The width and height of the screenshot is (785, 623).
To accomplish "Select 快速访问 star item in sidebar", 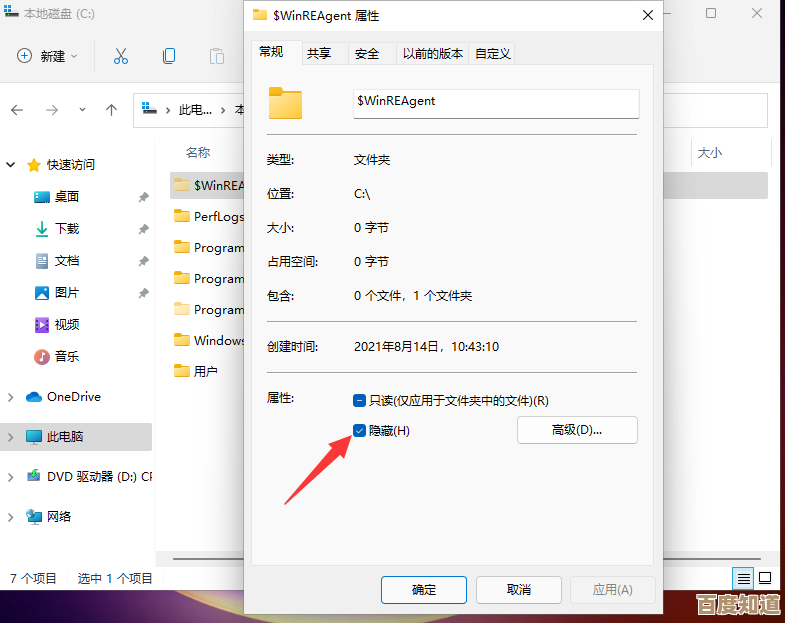I will [x=61, y=165].
